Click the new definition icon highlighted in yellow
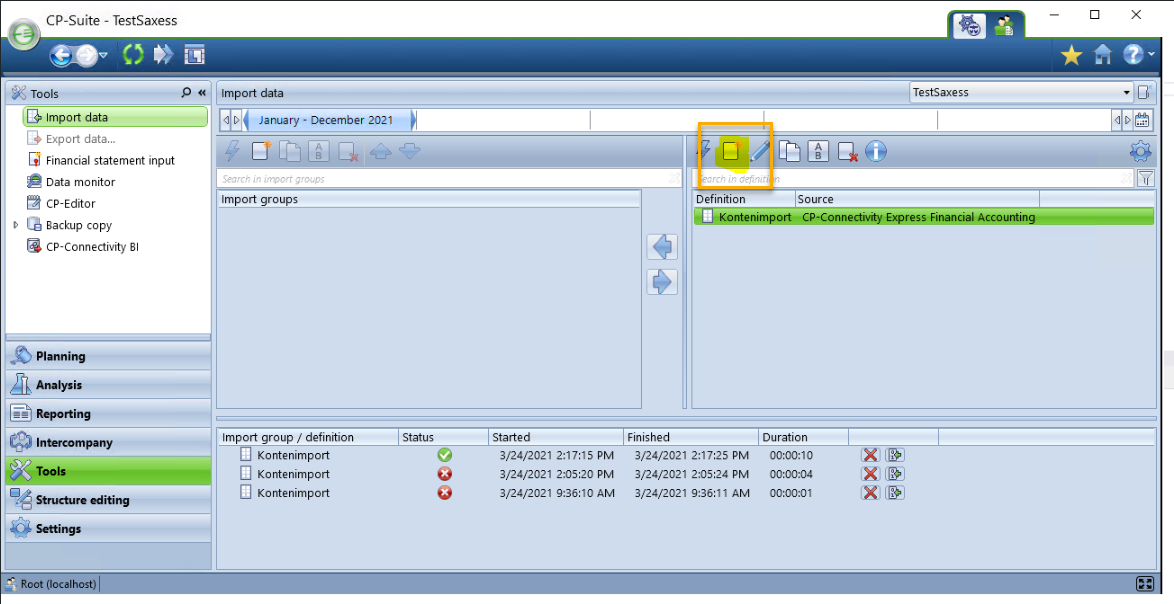1174x604 pixels. (731, 151)
